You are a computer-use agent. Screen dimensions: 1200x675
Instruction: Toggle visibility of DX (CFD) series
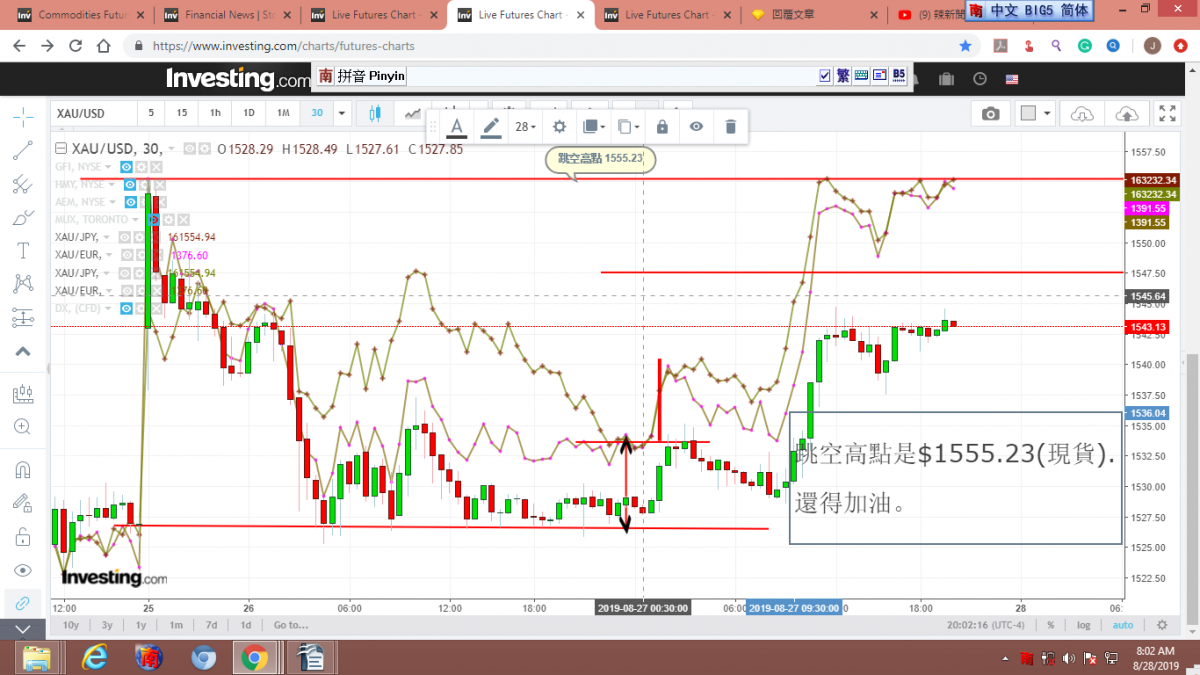coord(127,308)
